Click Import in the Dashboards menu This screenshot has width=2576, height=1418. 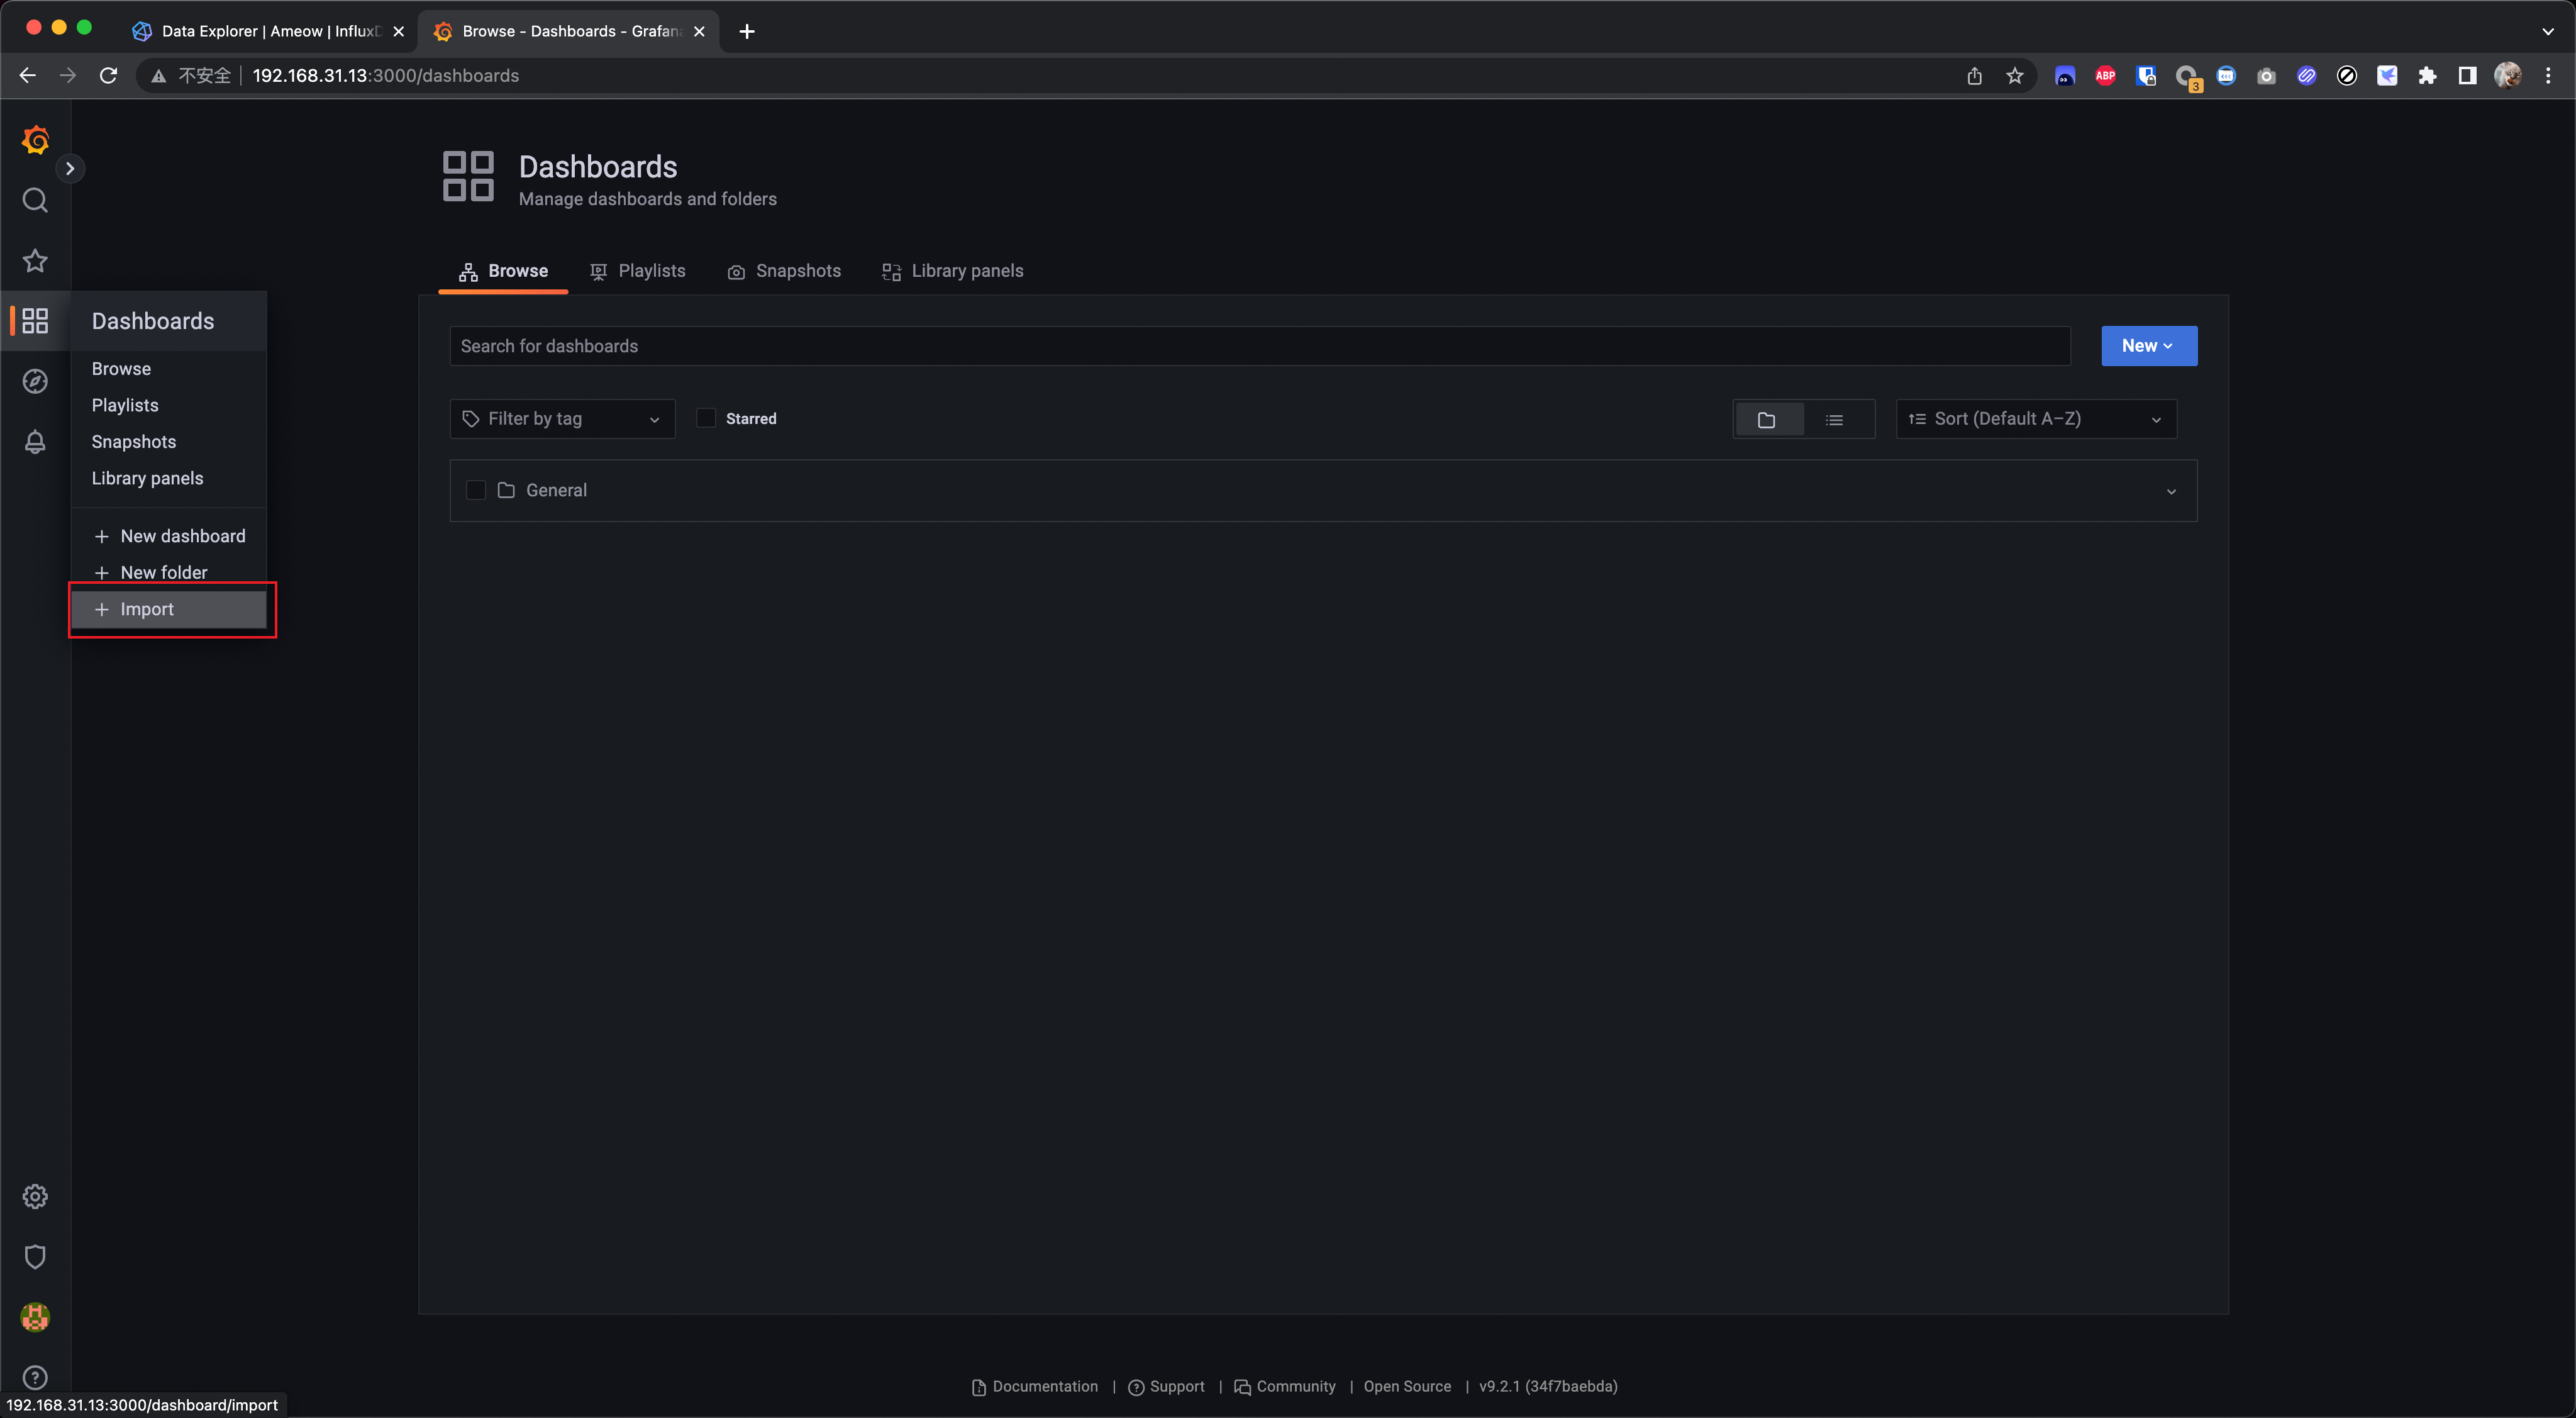147,609
